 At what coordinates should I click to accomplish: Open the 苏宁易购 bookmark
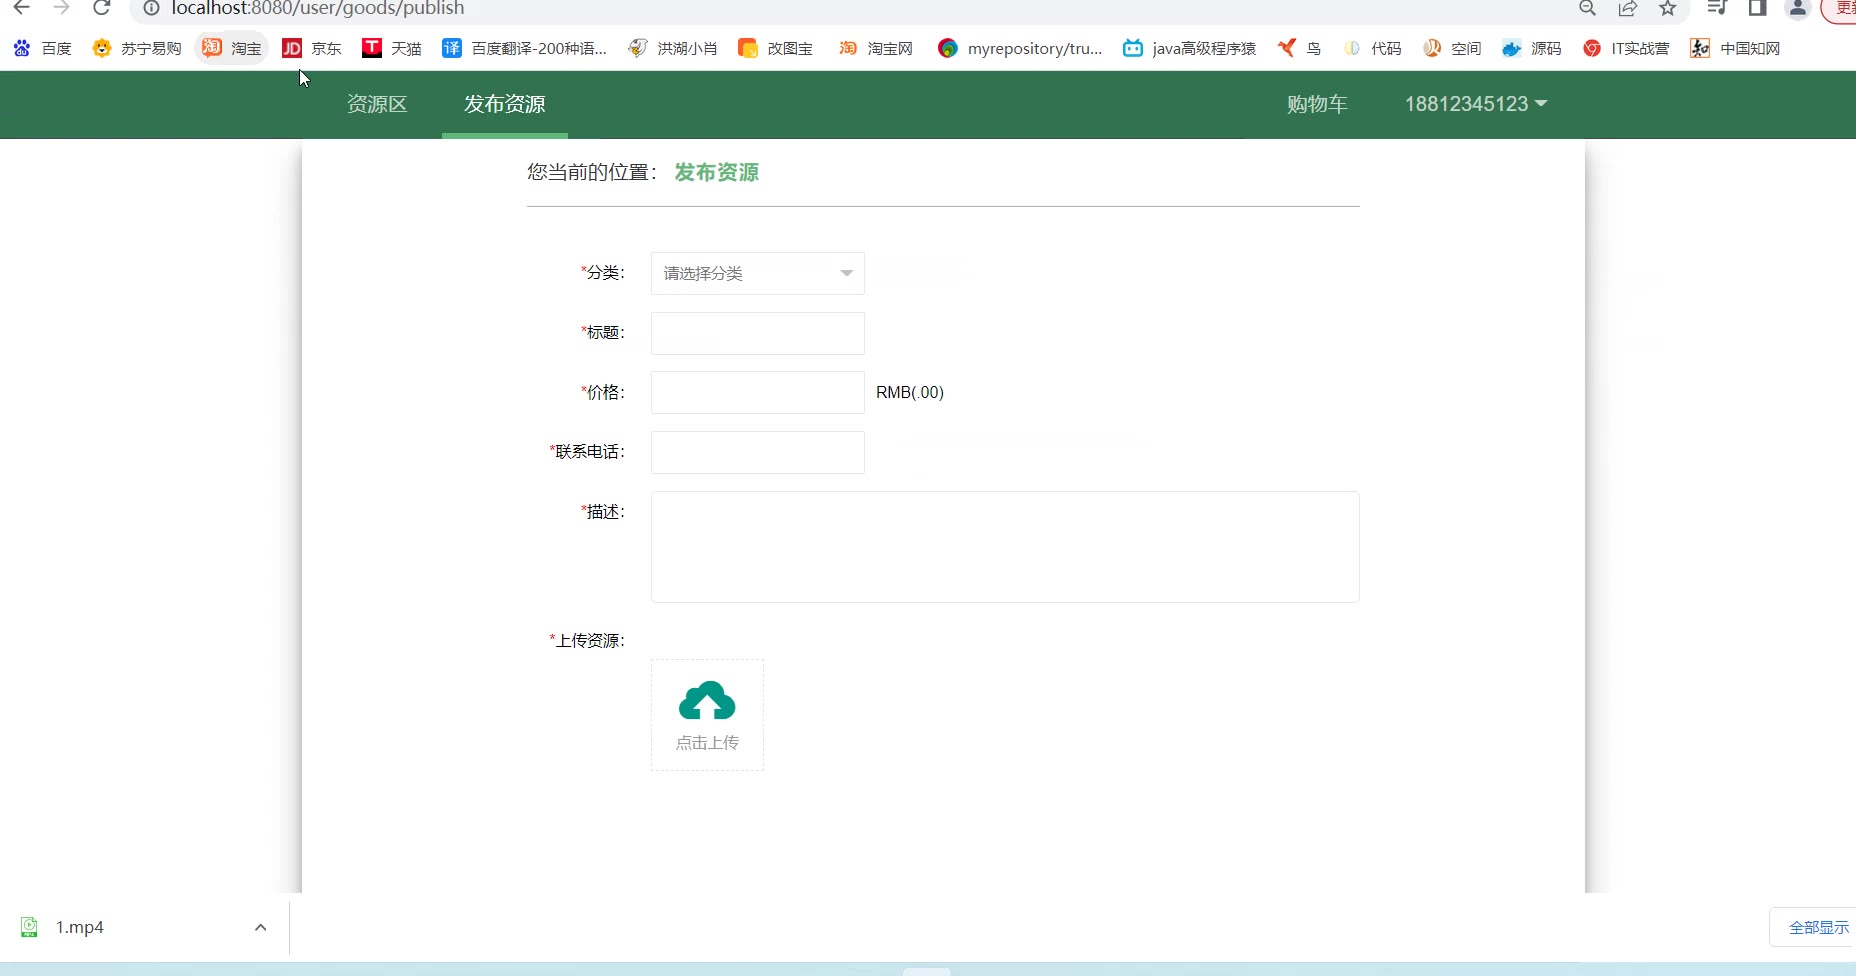pos(137,48)
